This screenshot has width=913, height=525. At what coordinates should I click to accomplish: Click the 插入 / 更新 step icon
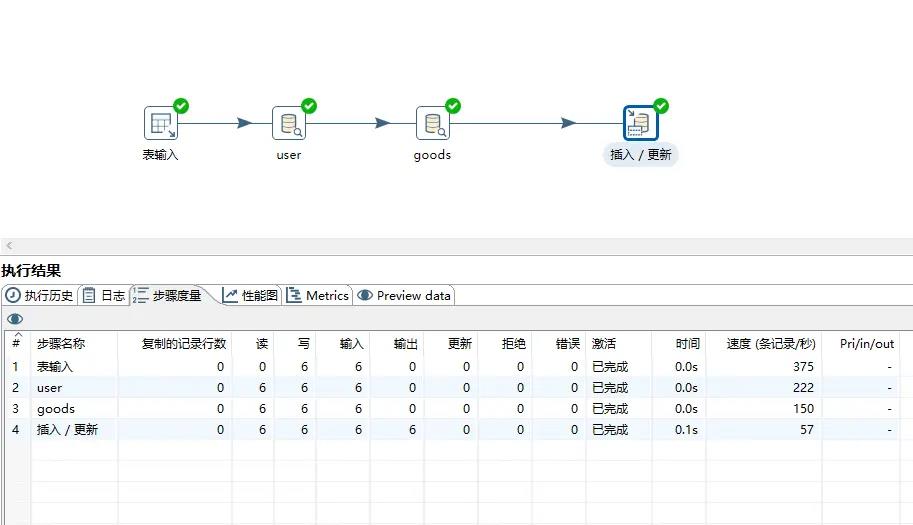(x=640, y=124)
